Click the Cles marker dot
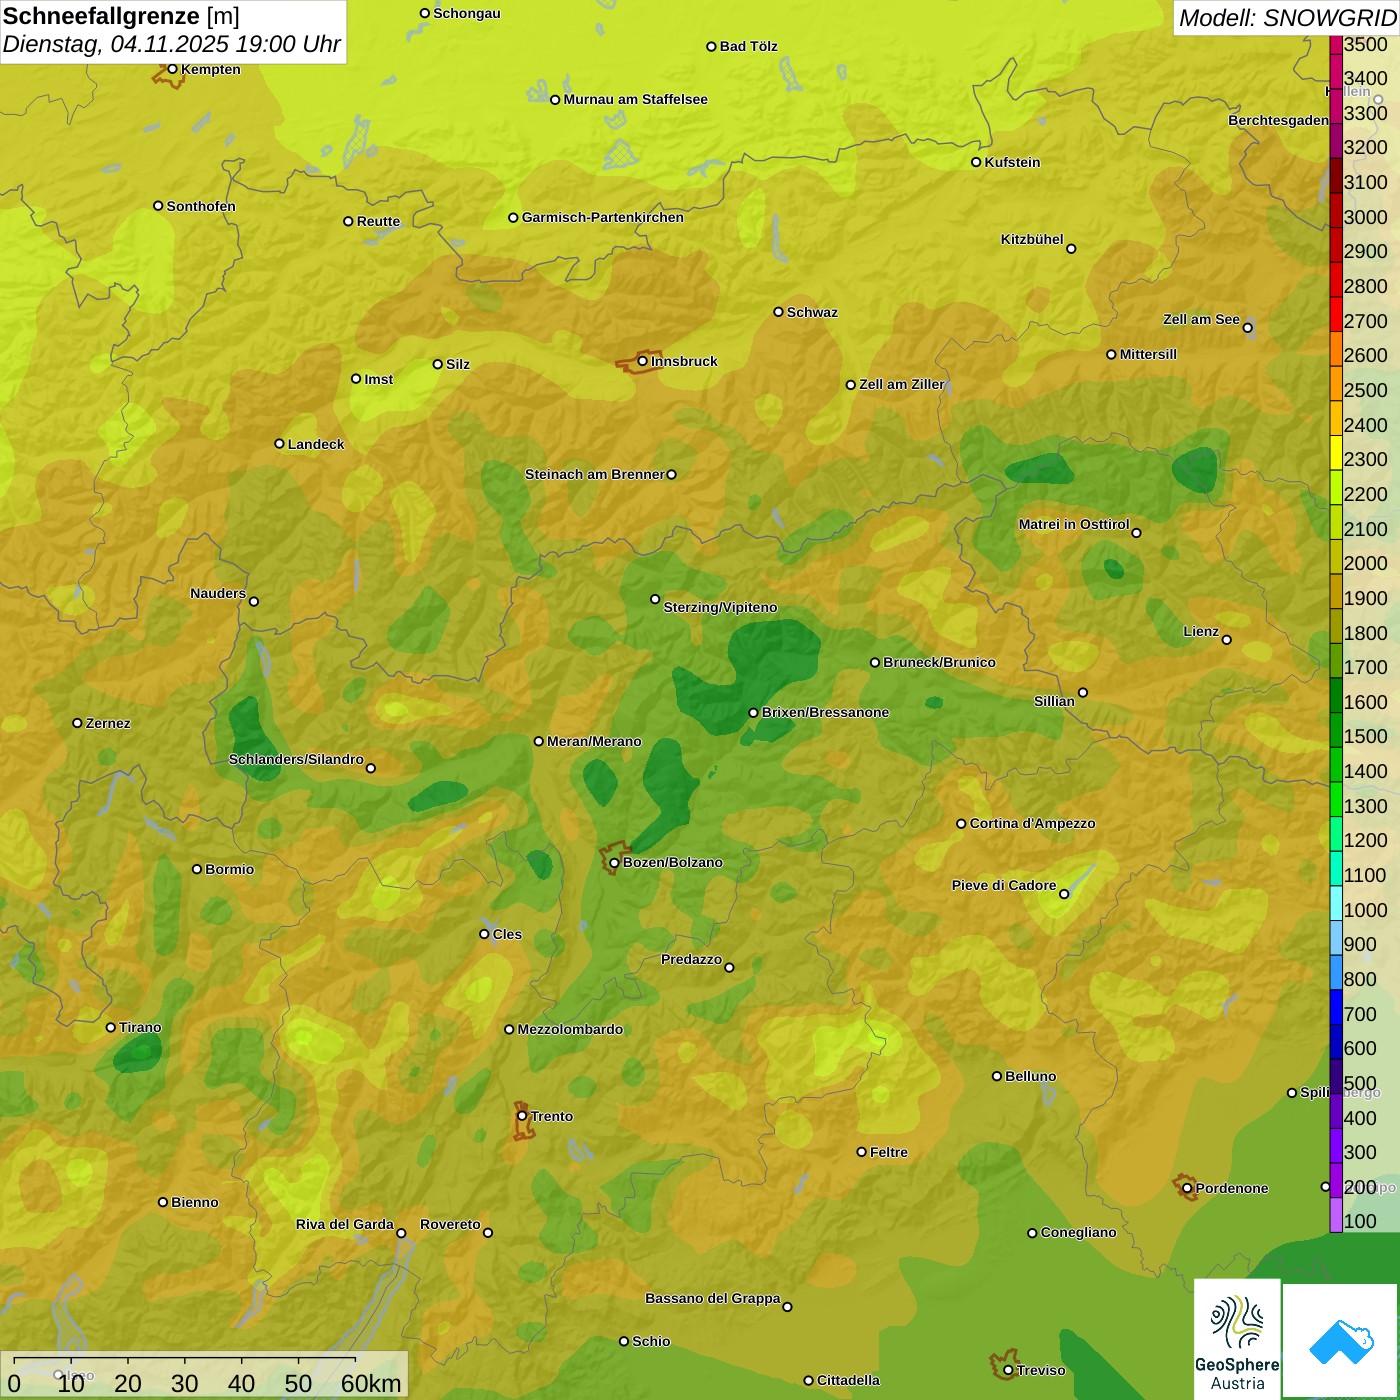 point(484,934)
